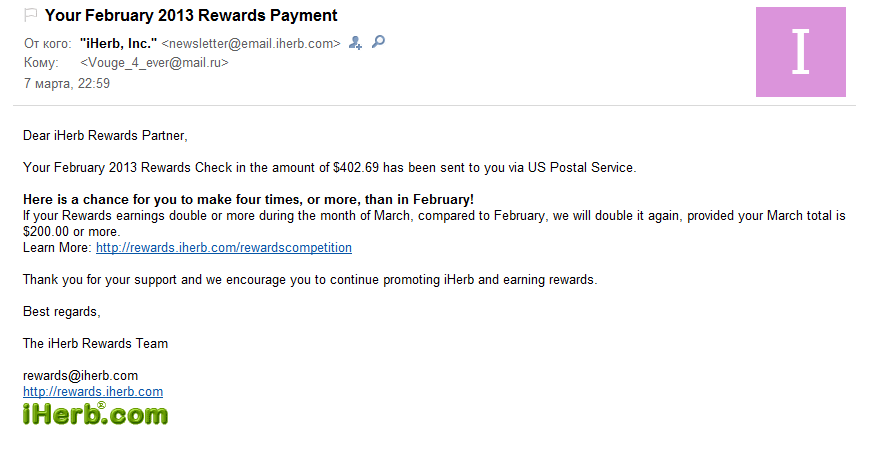Click the bold "Here is a chance" heading
870x461 pixels.
click(x=248, y=199)
